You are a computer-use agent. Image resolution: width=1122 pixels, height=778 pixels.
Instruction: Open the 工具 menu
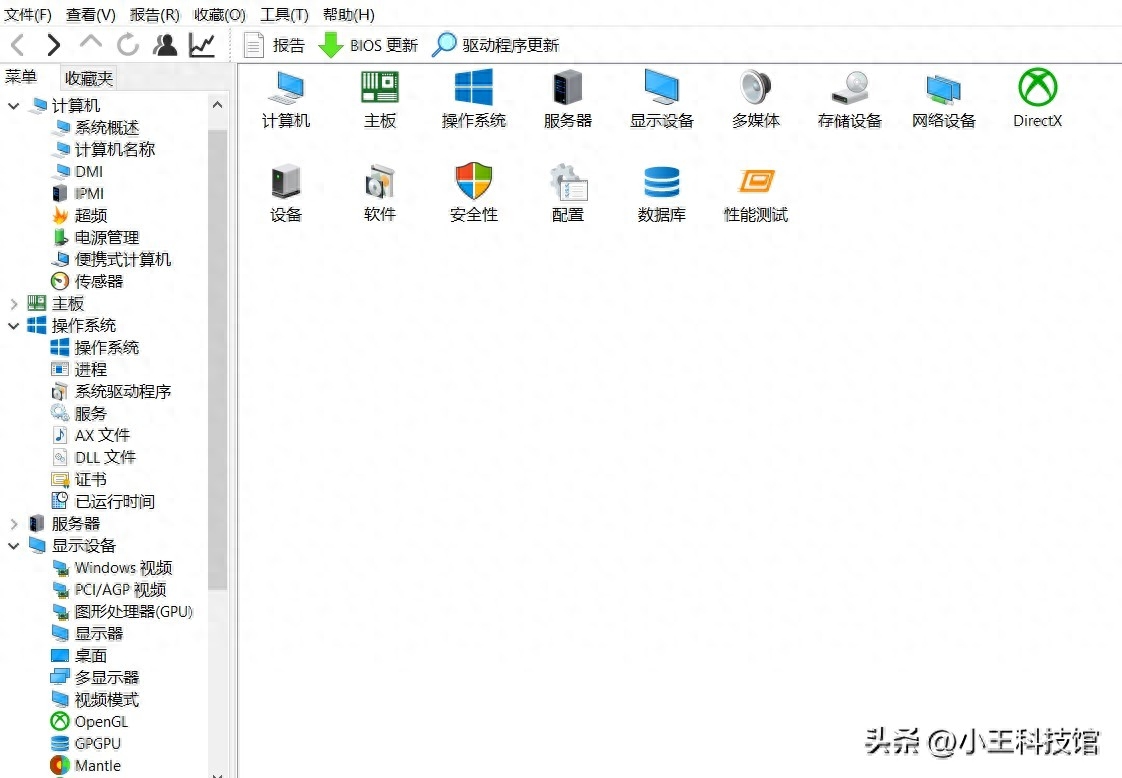click(283, 14)
